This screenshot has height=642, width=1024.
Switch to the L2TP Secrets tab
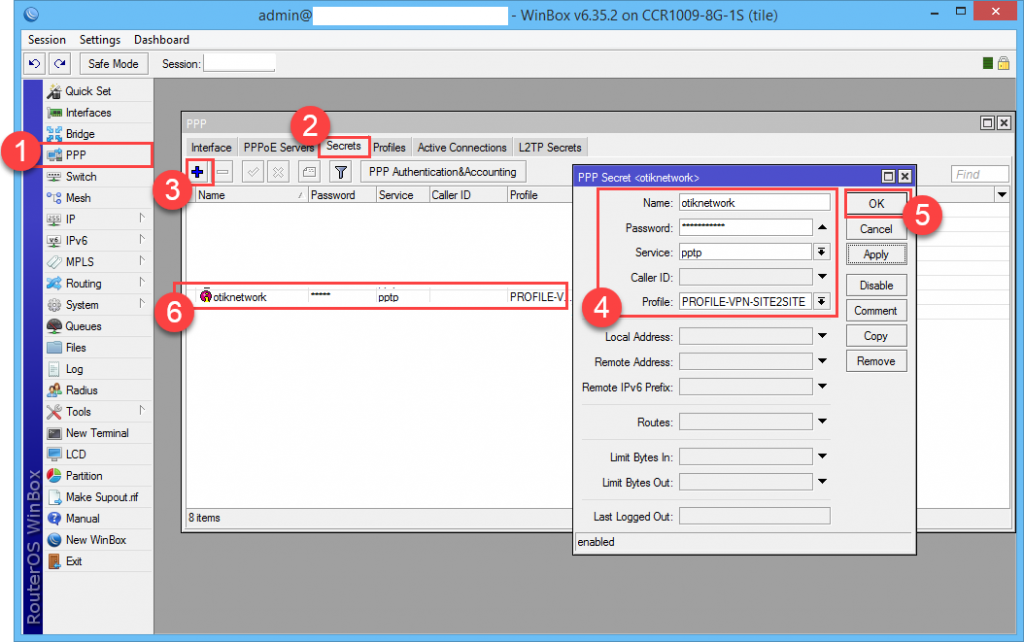point(550,148)
